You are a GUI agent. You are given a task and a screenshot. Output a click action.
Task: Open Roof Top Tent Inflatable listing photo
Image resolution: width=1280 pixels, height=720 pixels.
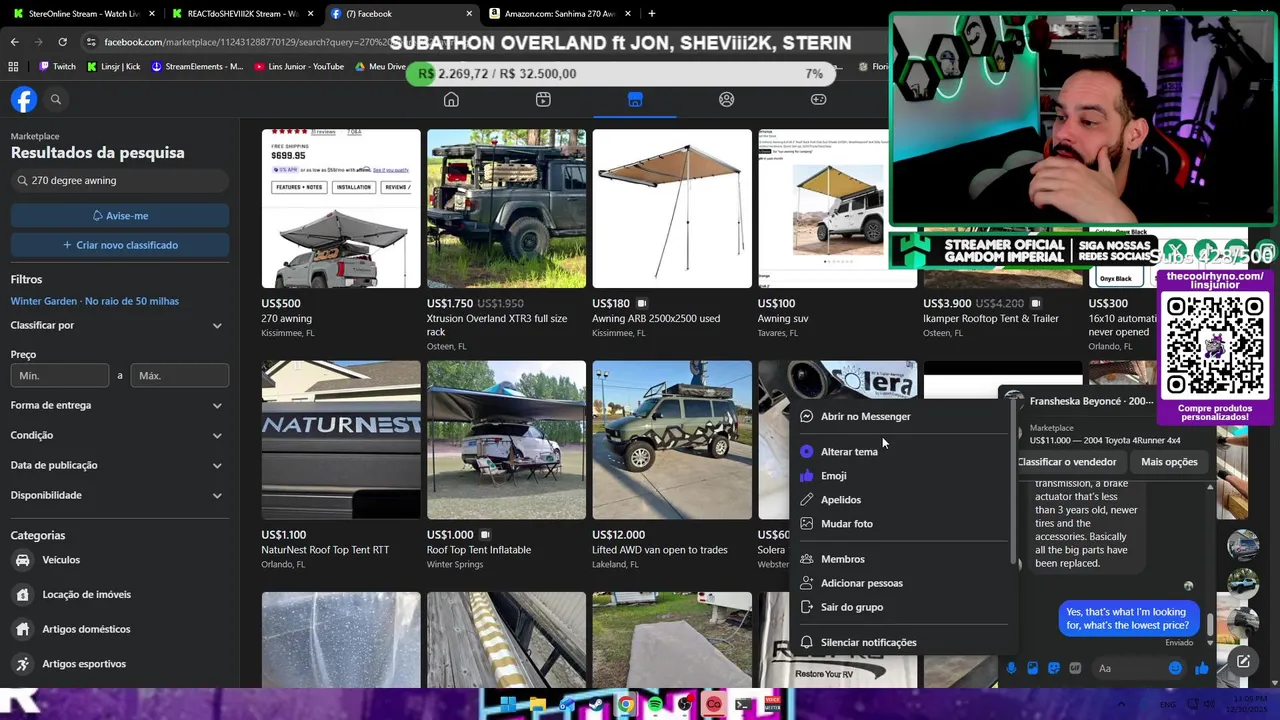click(x=506, y=440)
